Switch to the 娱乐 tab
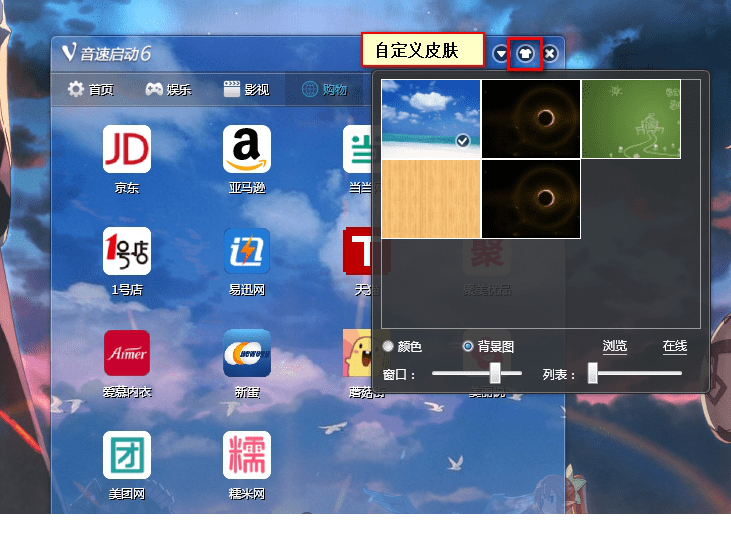The image size is (731, 534). [168, 89]
